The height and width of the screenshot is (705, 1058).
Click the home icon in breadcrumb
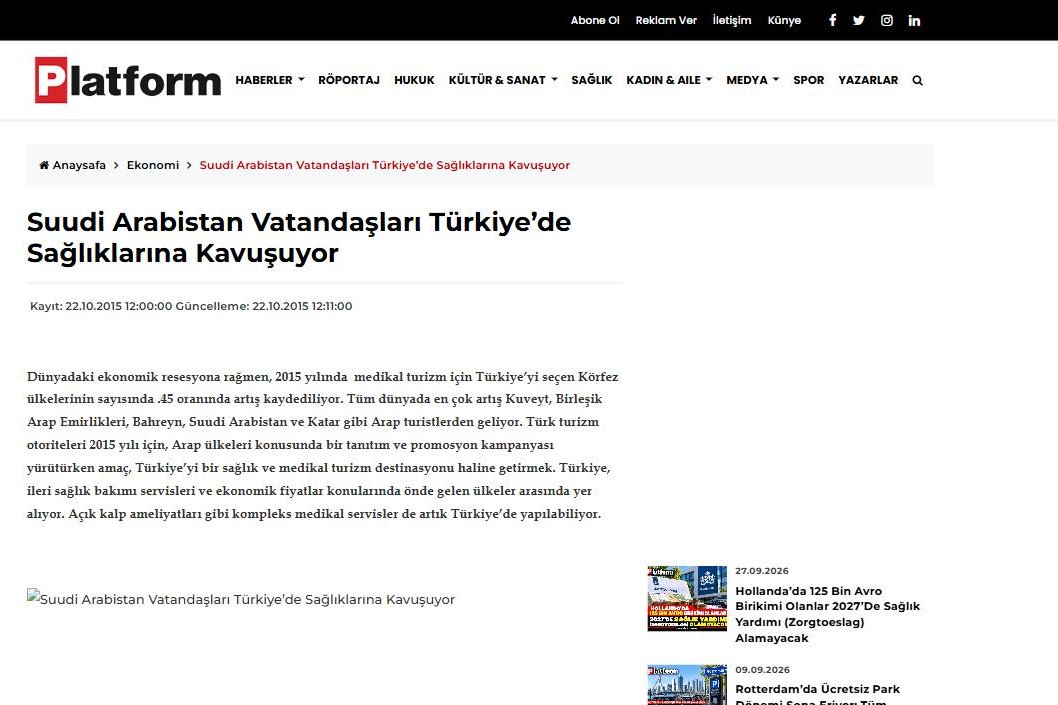(x=44, y=165)
